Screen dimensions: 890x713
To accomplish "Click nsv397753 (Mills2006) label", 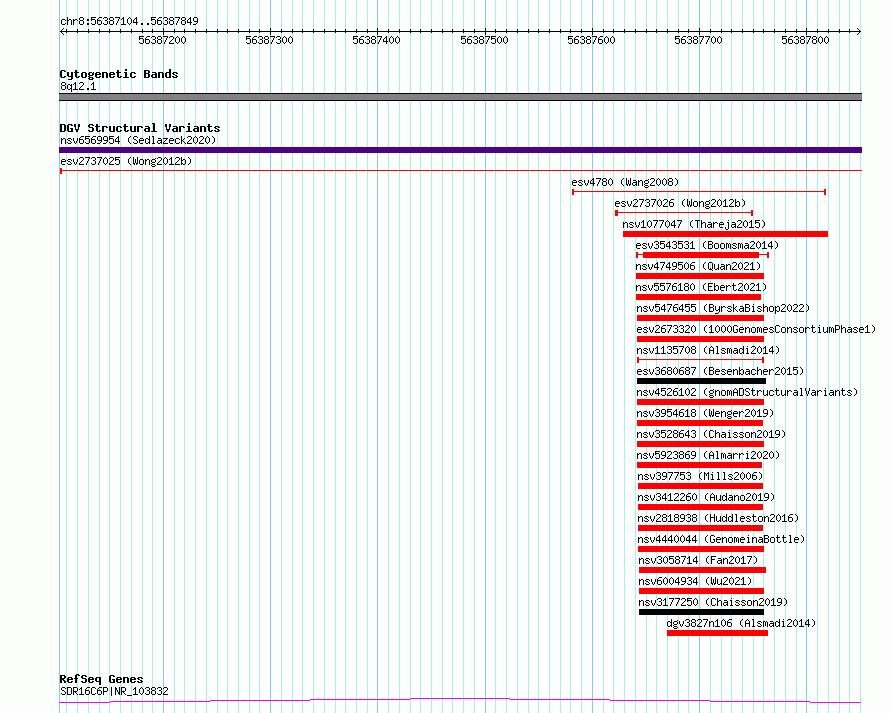I will [700, 476].
